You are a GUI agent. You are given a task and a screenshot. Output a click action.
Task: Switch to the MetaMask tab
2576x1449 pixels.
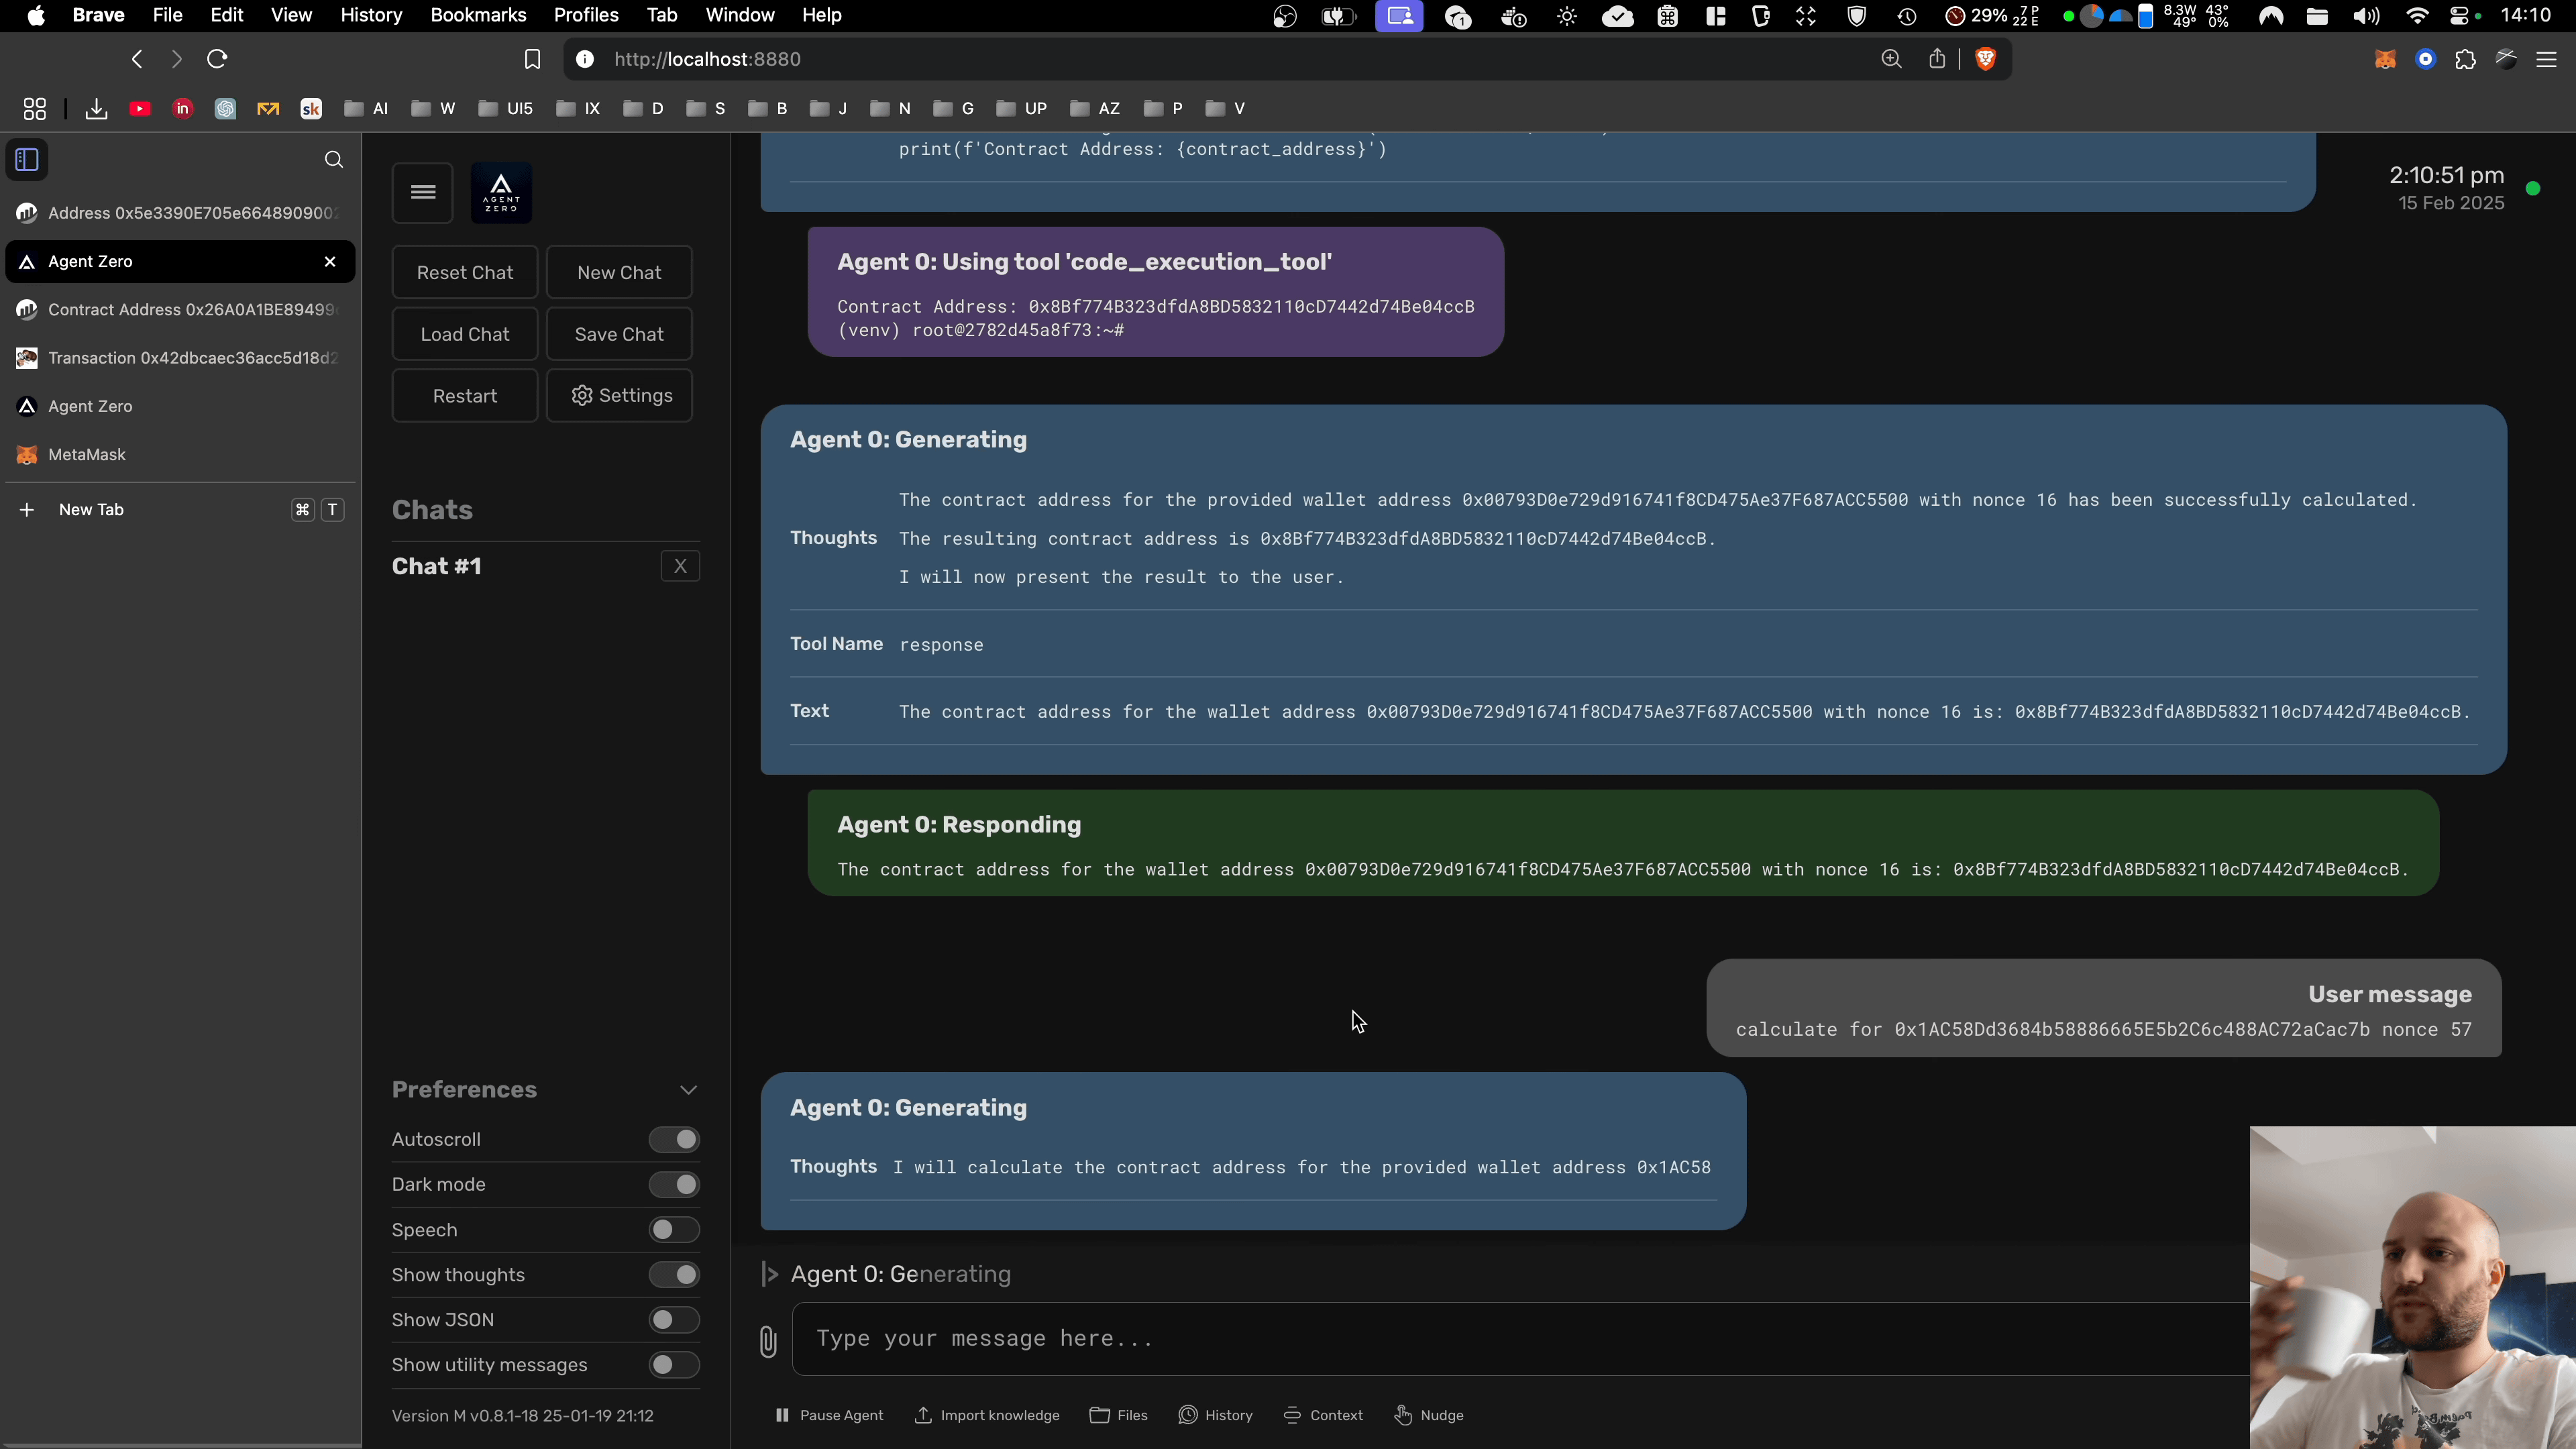(x=87, y=455)
